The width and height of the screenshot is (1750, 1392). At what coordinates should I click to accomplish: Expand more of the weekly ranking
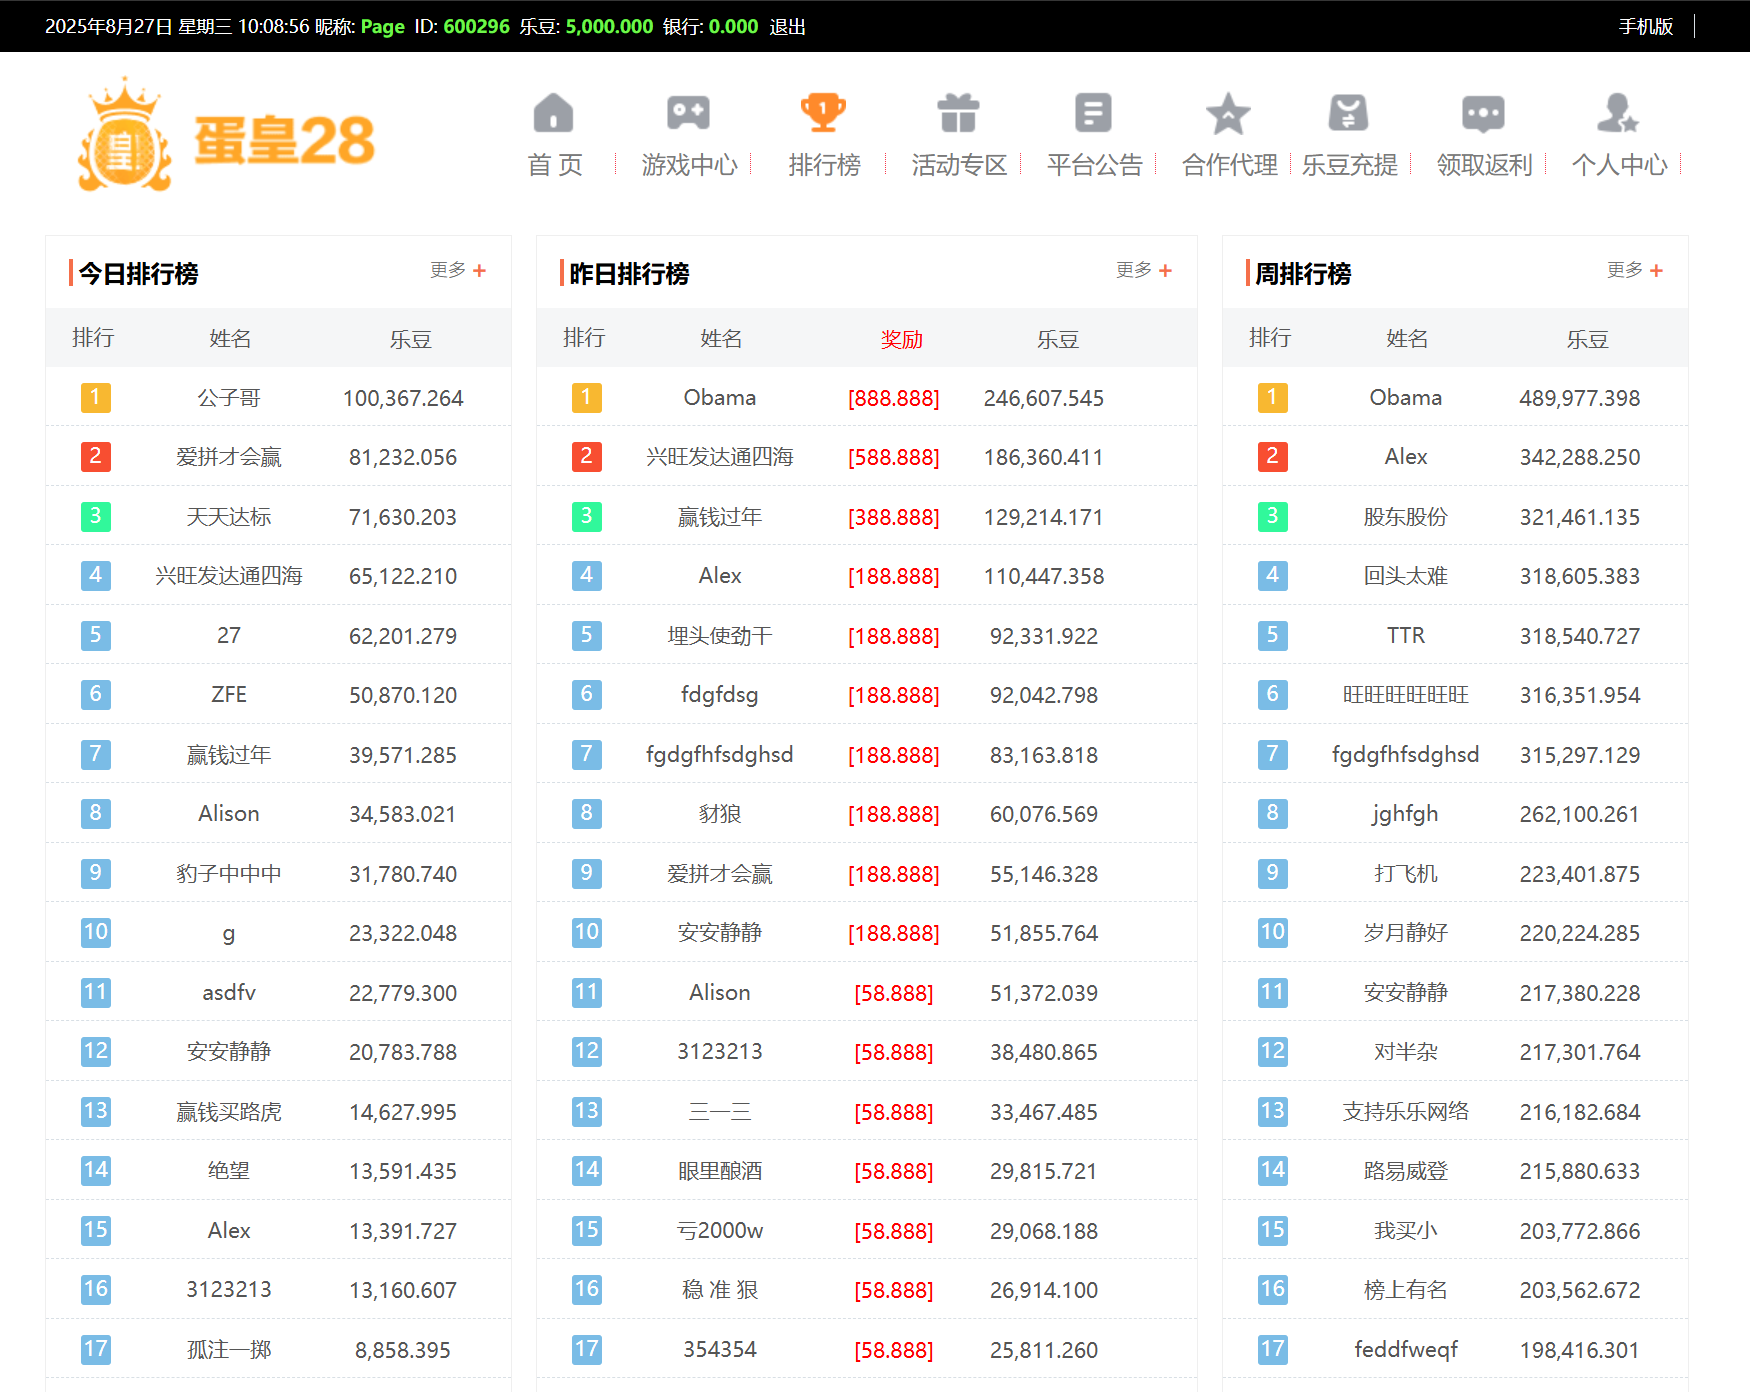(1634, 270)
